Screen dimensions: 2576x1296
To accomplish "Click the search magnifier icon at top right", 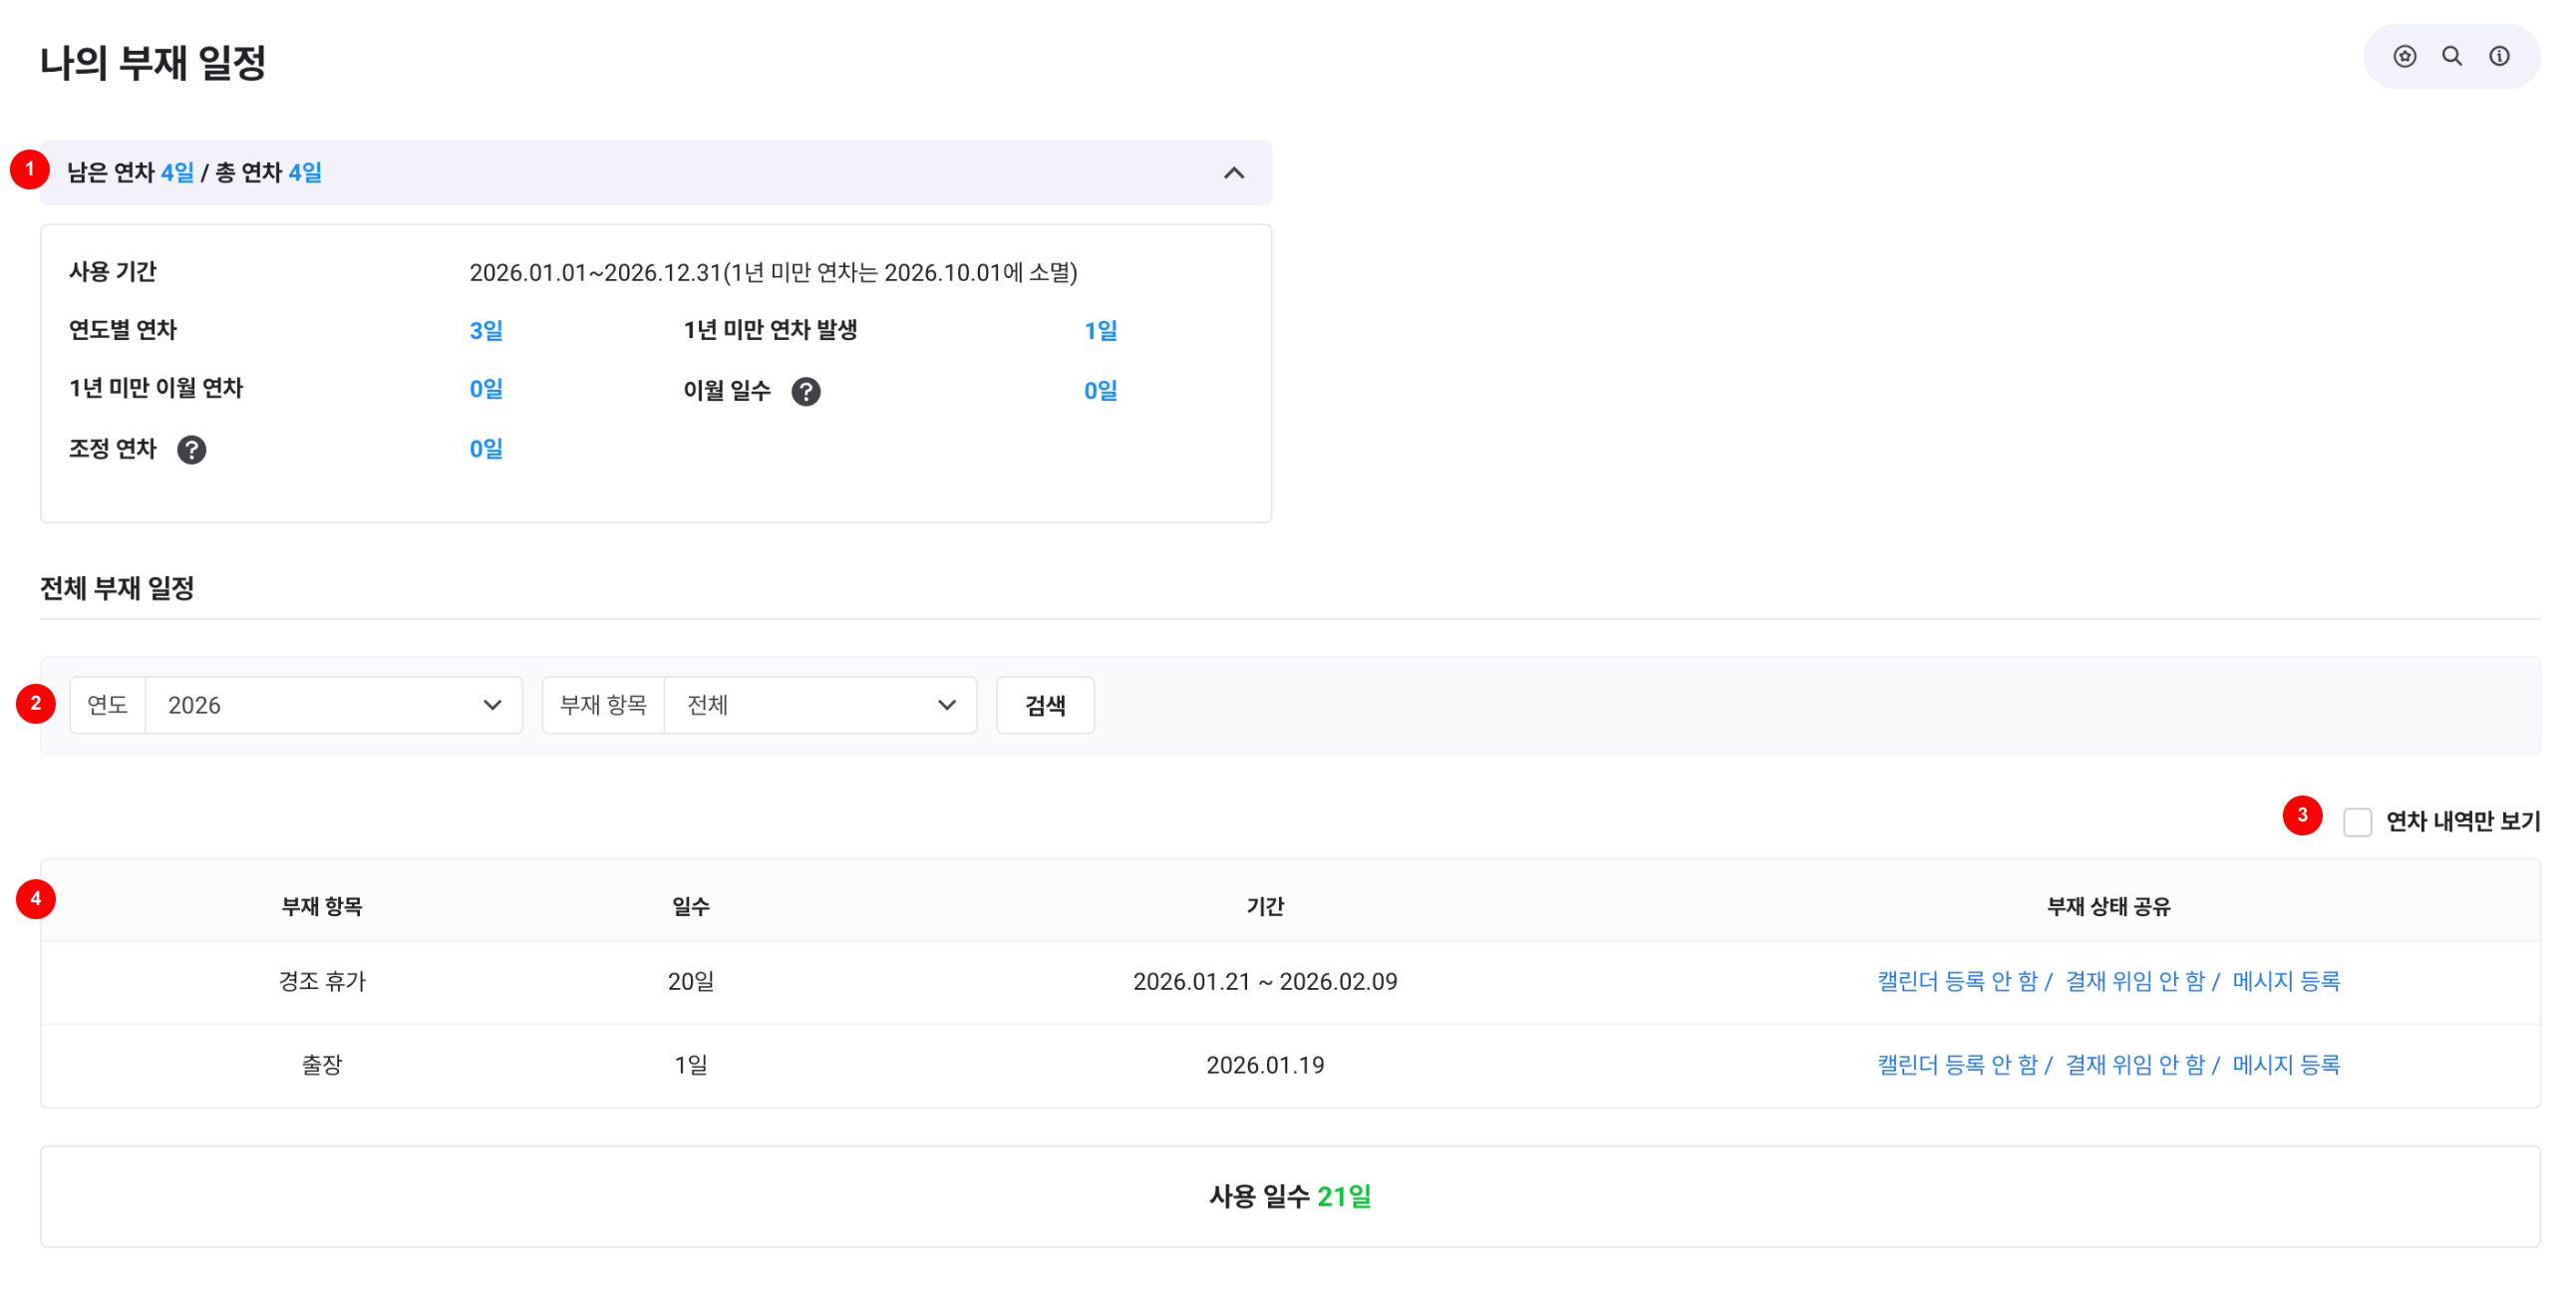I will 2452,57.
